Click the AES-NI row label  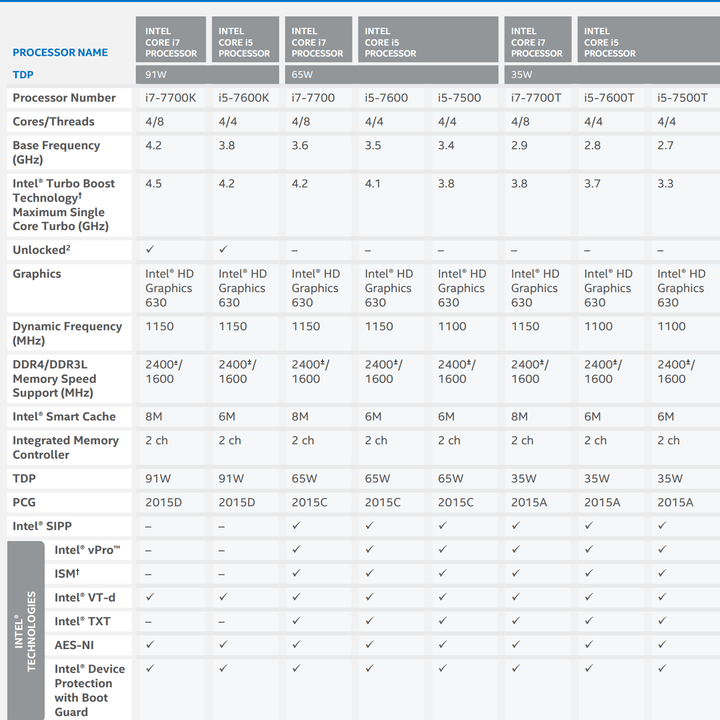point(74,645)
